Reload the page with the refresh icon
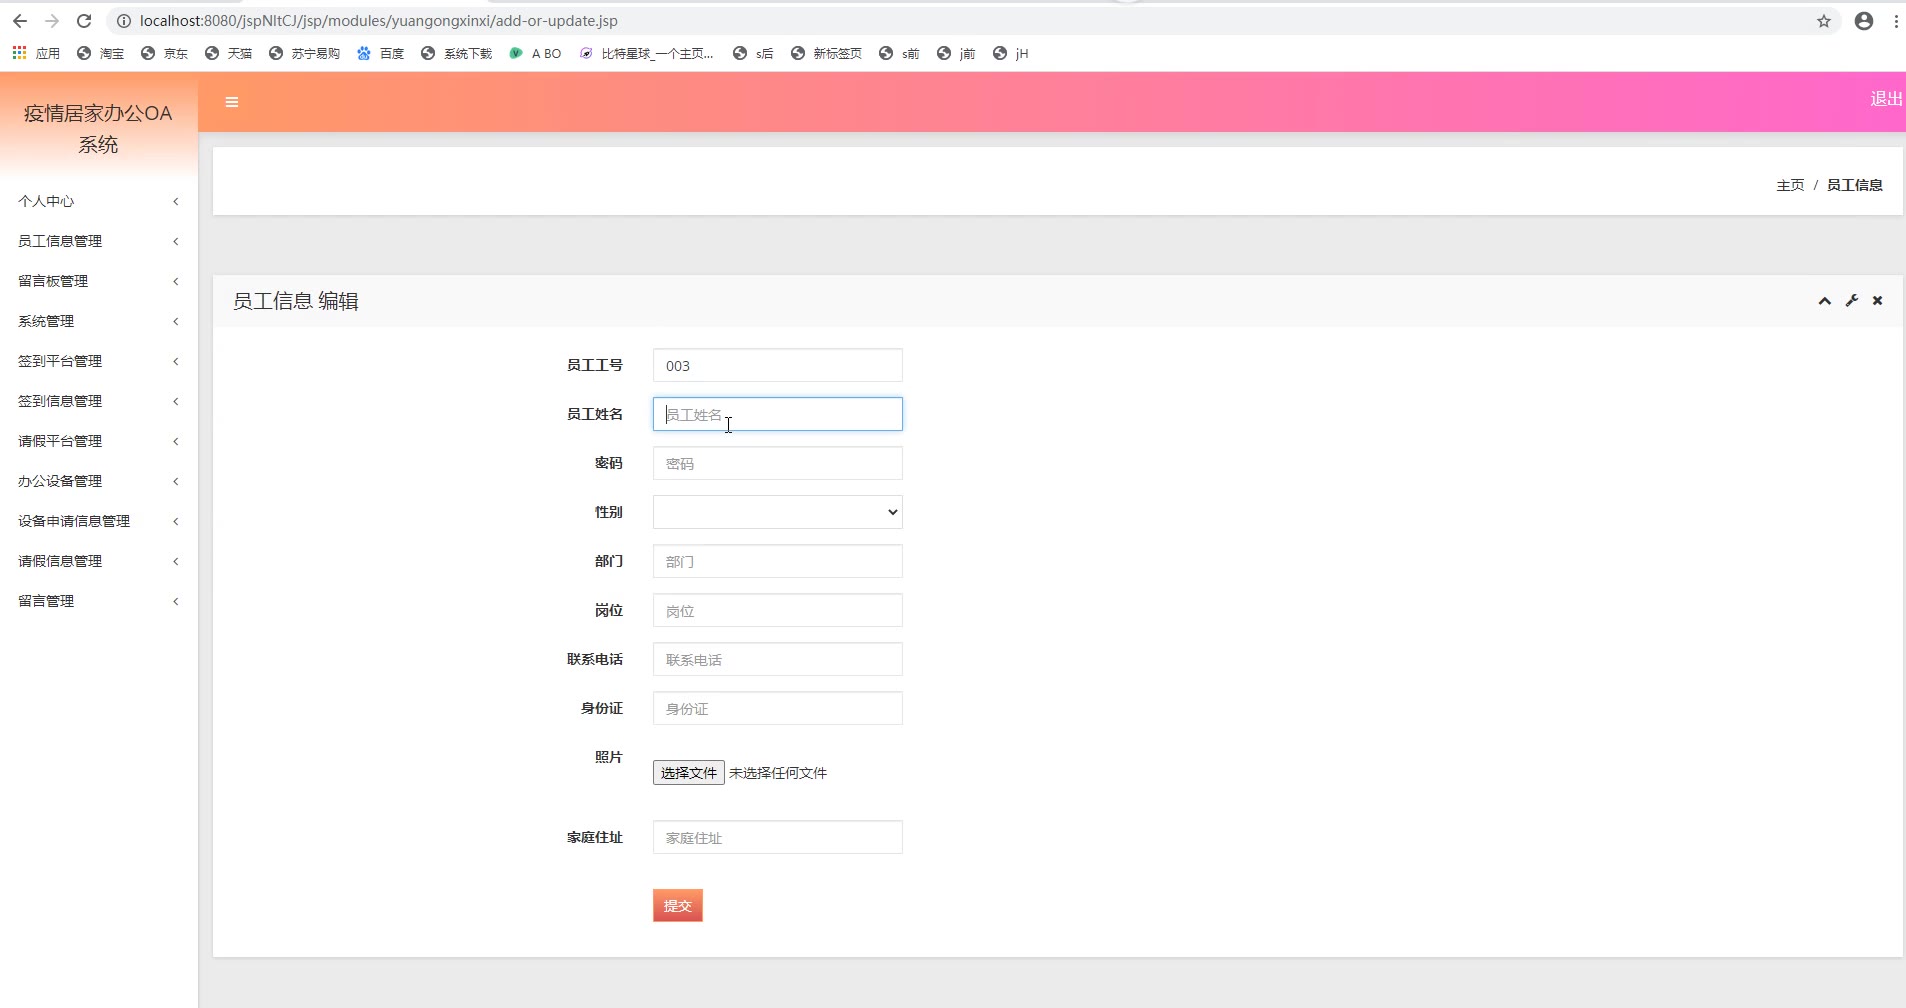 (x=84, y=21)
